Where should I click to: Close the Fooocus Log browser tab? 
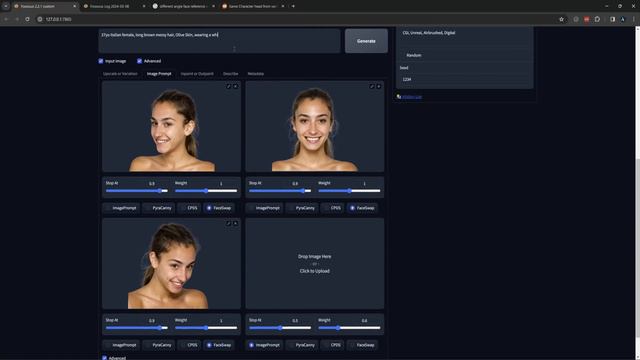click(x=144, y=6)
